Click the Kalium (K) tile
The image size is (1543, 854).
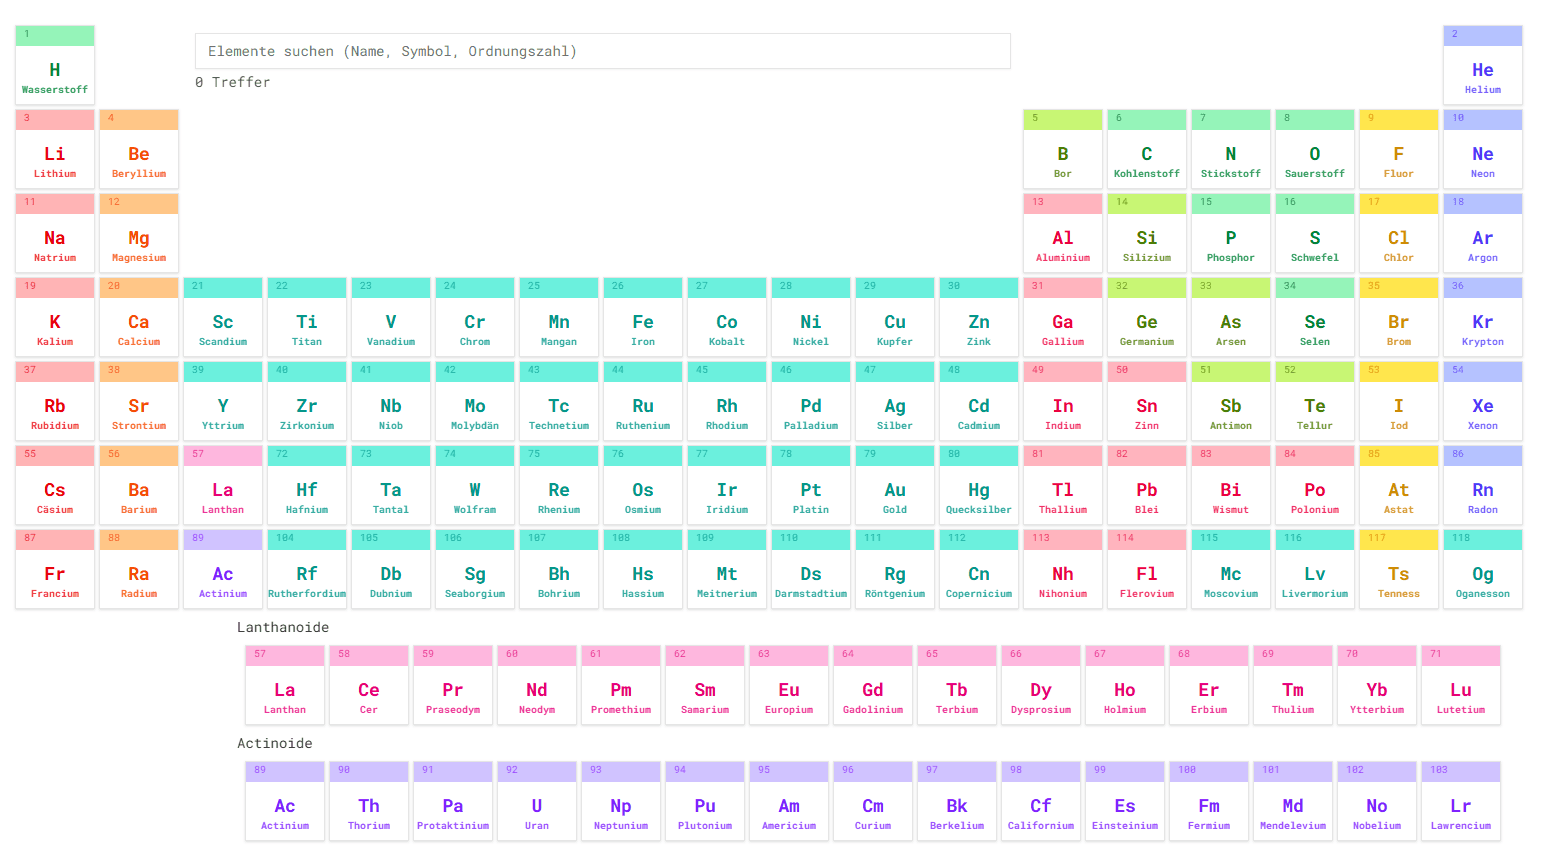pyautogui.click(x=55, y=317)
